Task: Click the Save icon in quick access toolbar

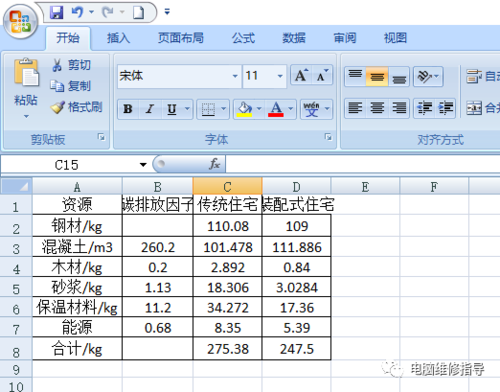Action: pos(57,13)
